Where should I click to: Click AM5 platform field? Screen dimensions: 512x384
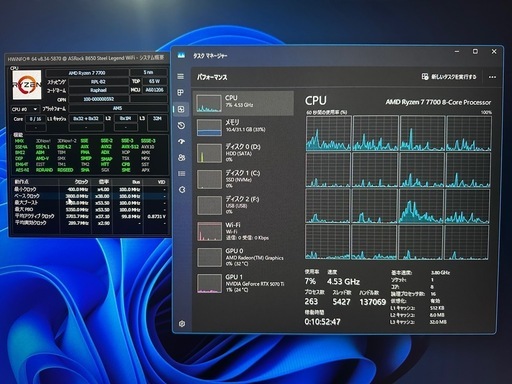coord(117,108)
